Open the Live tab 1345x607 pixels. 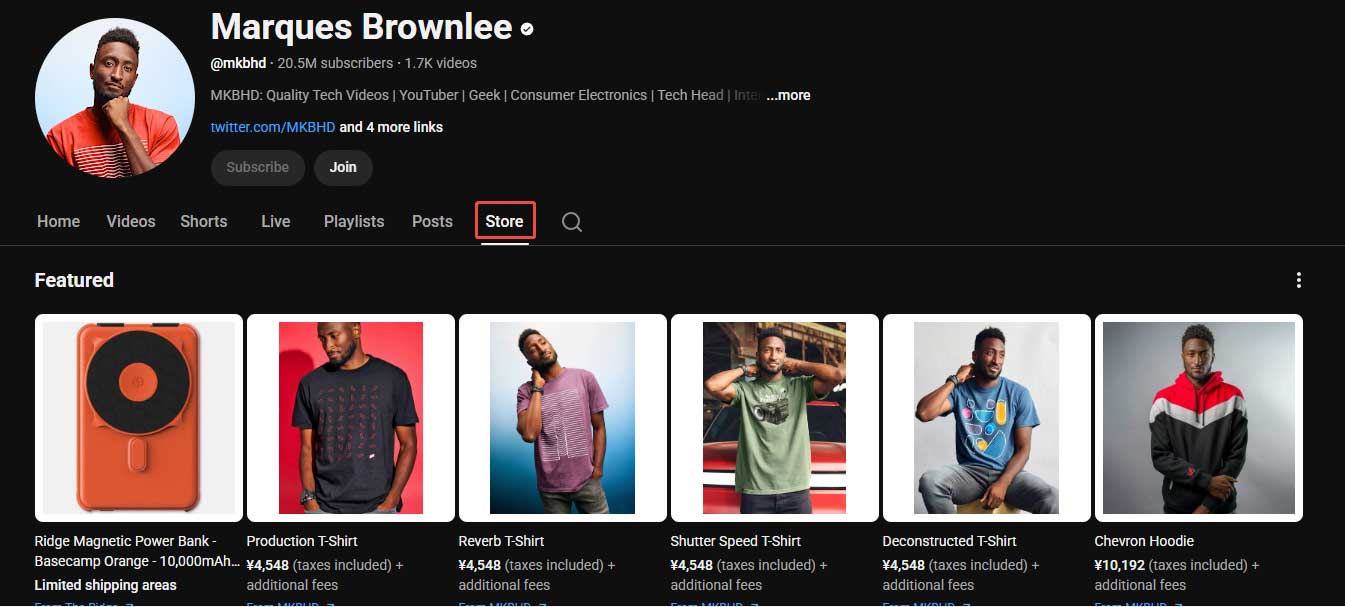pyautogui.click(x=275, y=221)
